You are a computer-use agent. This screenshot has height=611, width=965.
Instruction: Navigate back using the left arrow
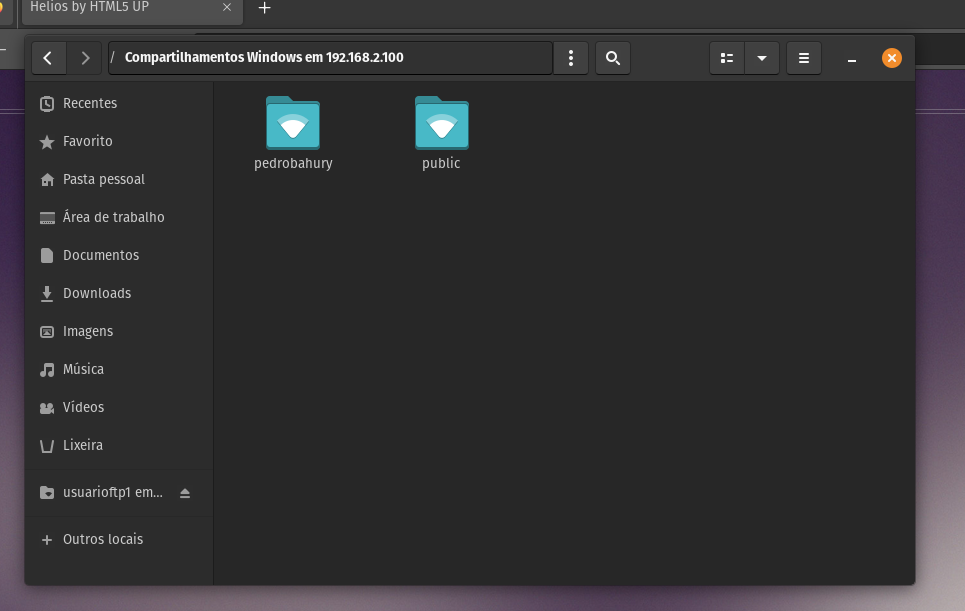tap(48, 57)
